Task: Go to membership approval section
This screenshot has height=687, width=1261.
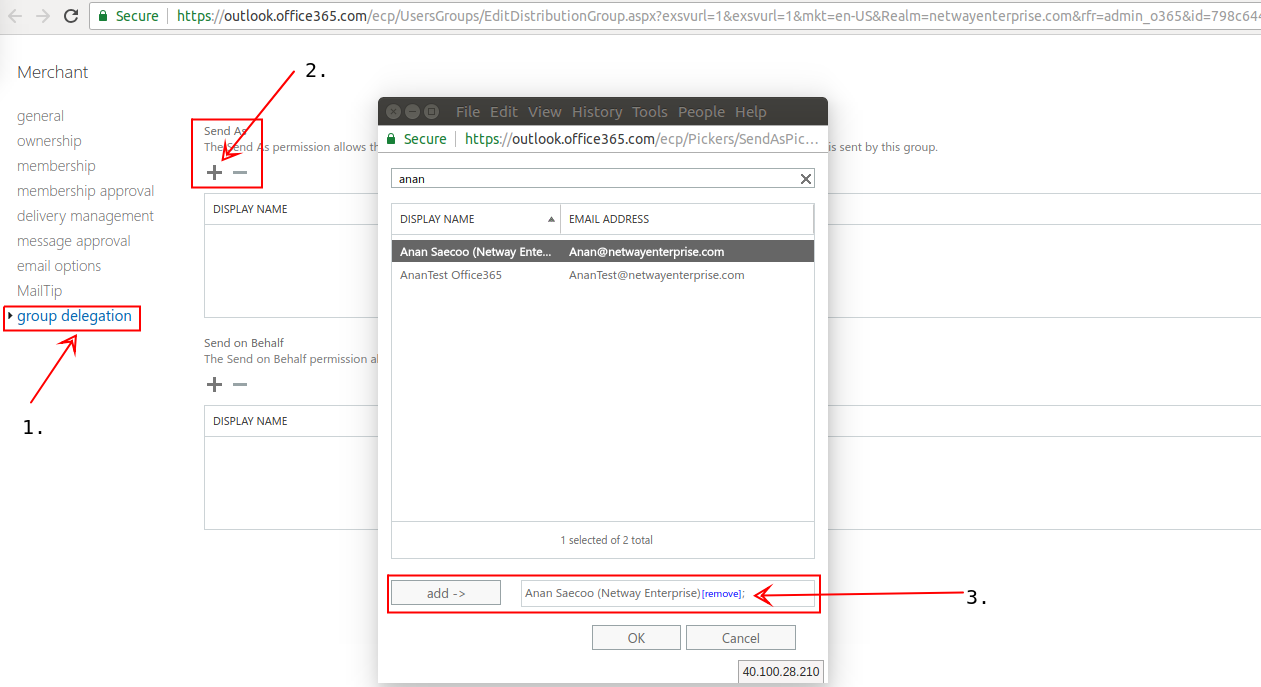Action: pos(85,191)
